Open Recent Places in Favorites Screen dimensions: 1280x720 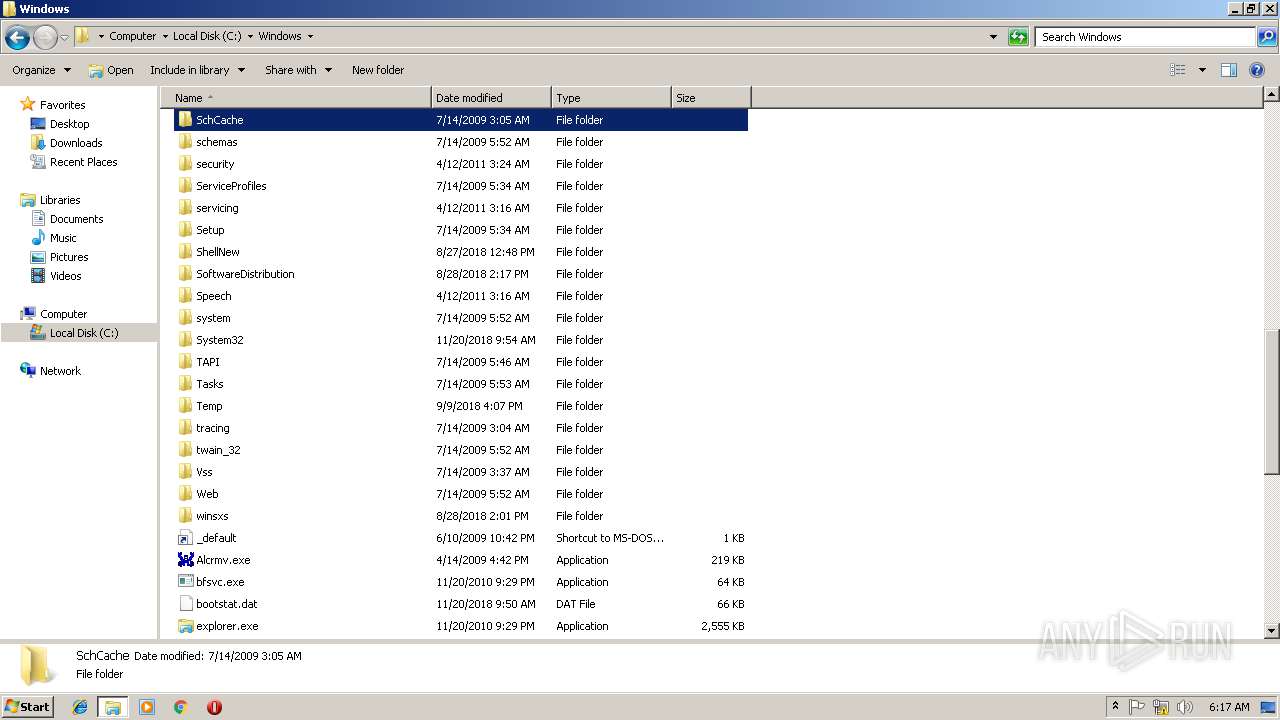[x=83, y=162]
